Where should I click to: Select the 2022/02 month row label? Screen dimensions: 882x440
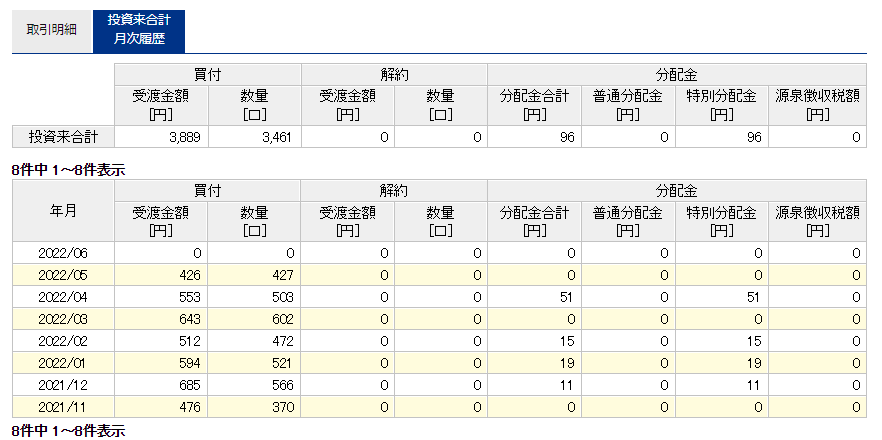coord(63,341)
